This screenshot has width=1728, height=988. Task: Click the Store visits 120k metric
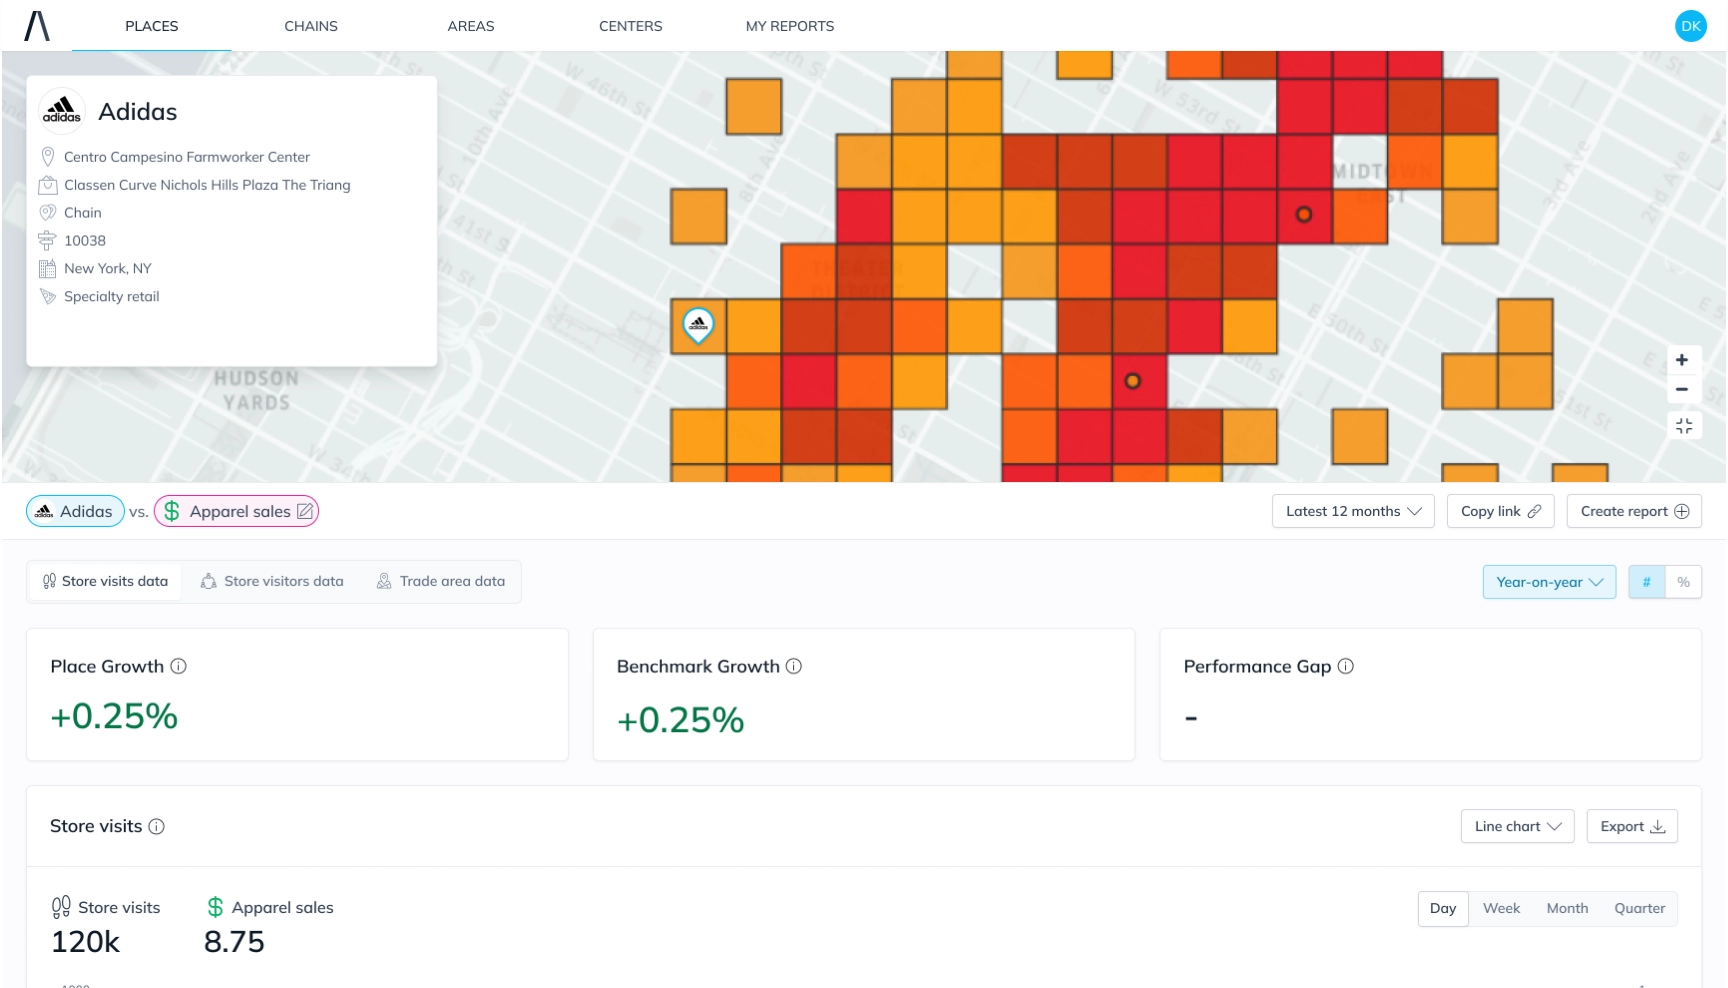pos(105,925)
